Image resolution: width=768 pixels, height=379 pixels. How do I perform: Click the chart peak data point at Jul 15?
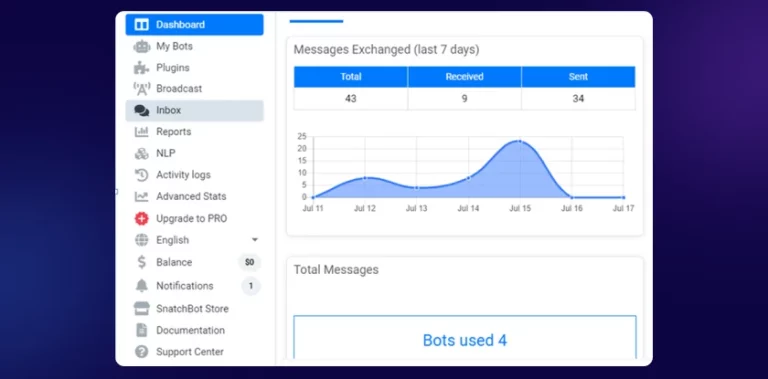pyautogui.click(x=520, y=142)
